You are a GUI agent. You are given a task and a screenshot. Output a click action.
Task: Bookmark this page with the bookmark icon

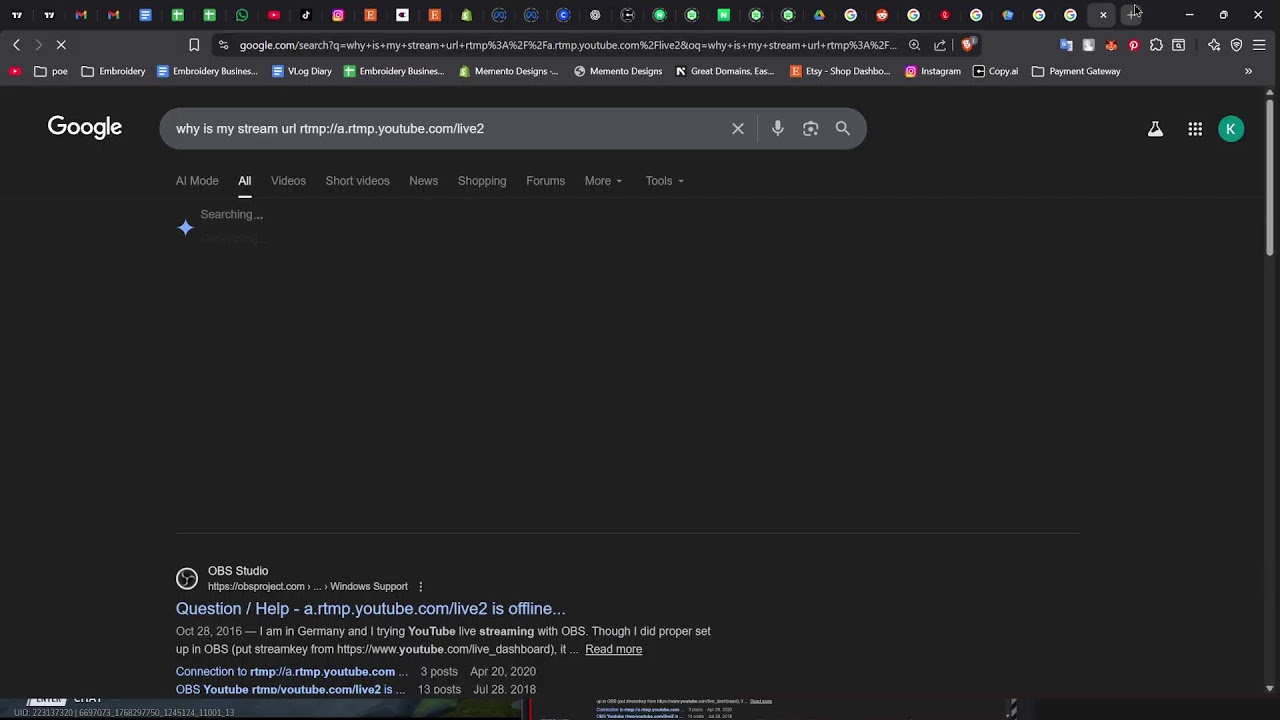[194, 45]
